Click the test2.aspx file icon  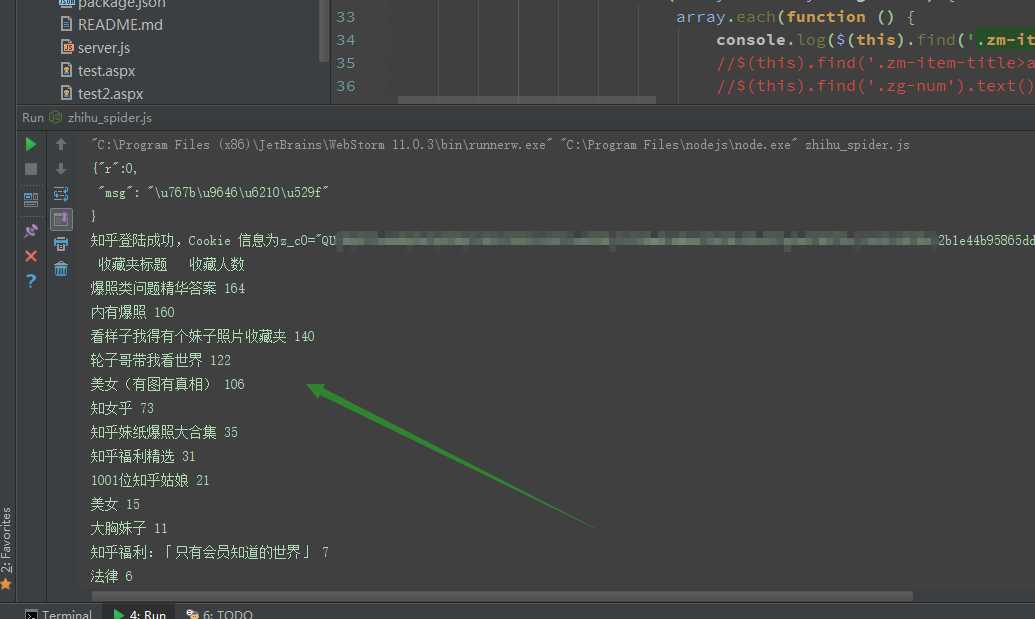66,93
